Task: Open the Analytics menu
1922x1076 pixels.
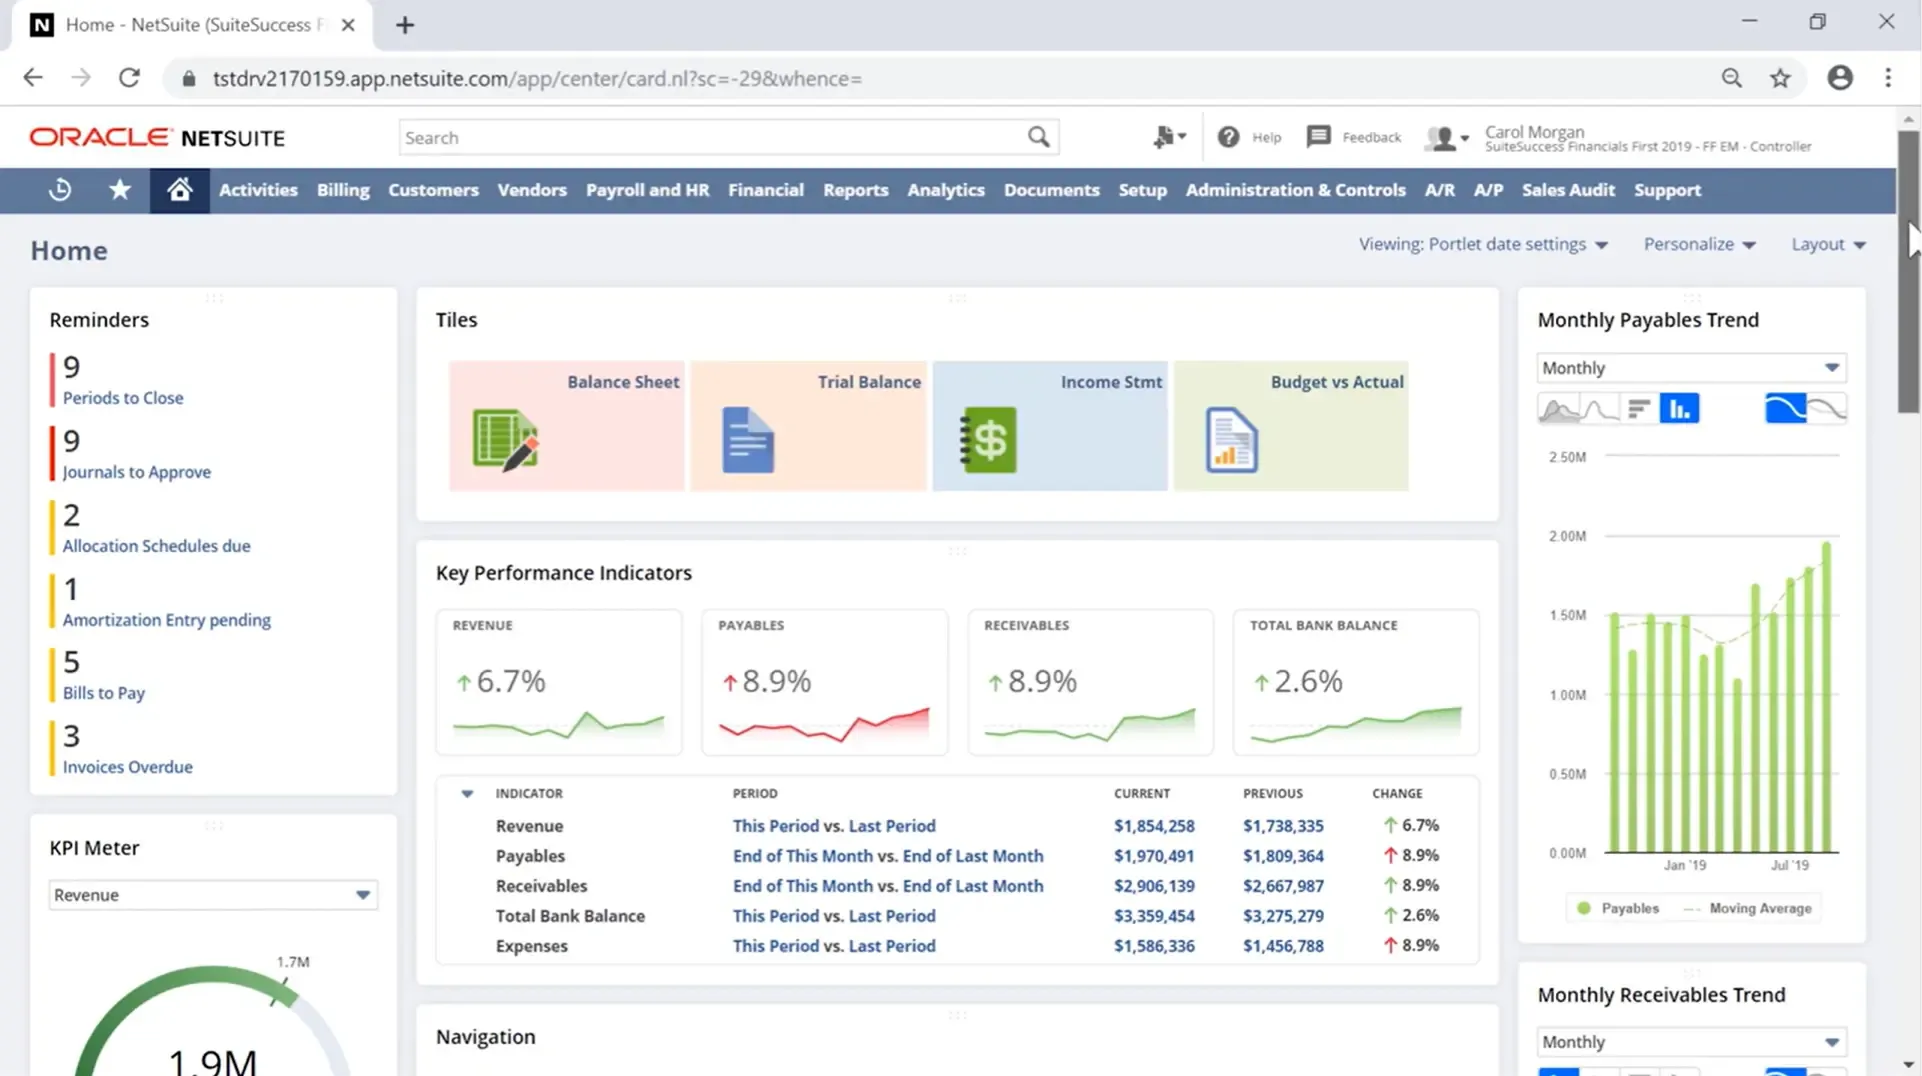Action: coord(945,190)
